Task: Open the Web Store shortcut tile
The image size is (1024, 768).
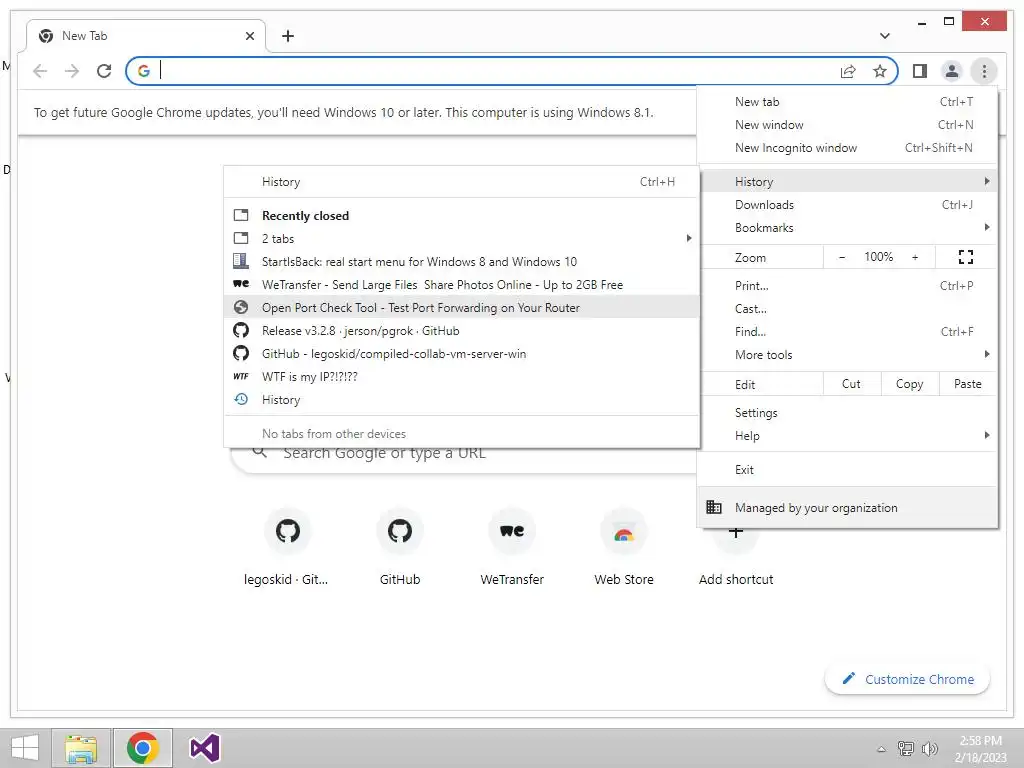Action: point(624,549)
